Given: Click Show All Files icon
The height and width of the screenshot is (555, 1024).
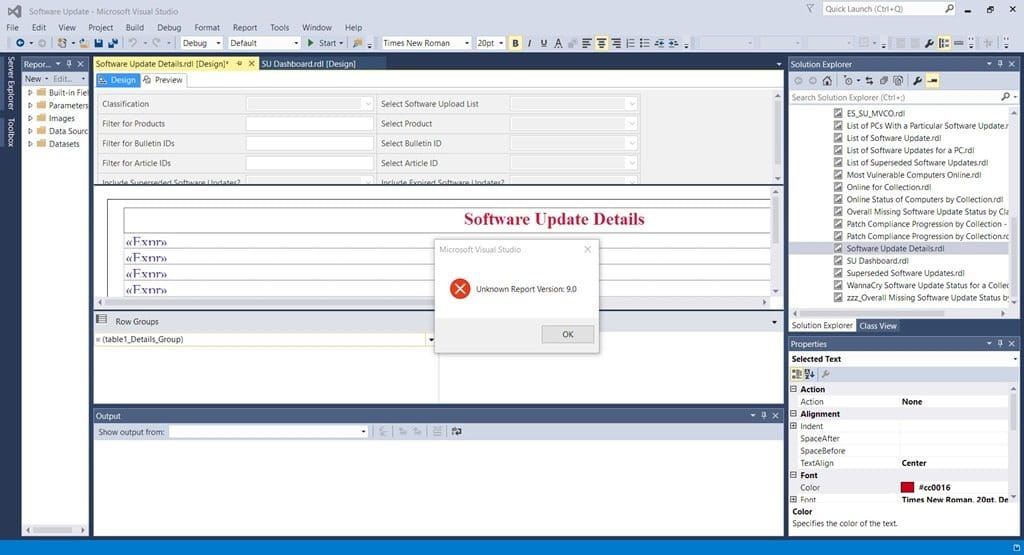Looking at the screenshot, I should 898,81.
